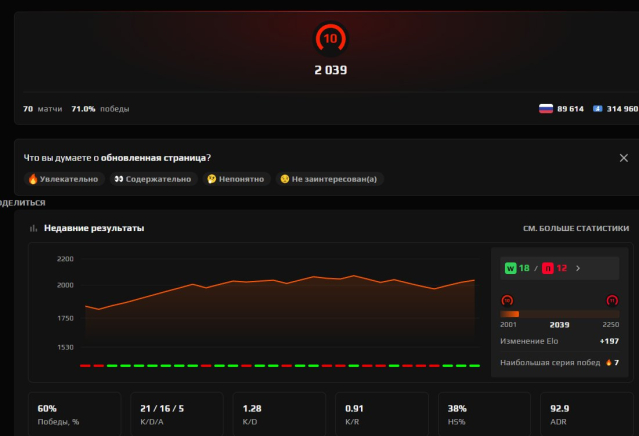
Task: Click the Elo progress bar 2001–2250
Action: [x=559, y=314]
